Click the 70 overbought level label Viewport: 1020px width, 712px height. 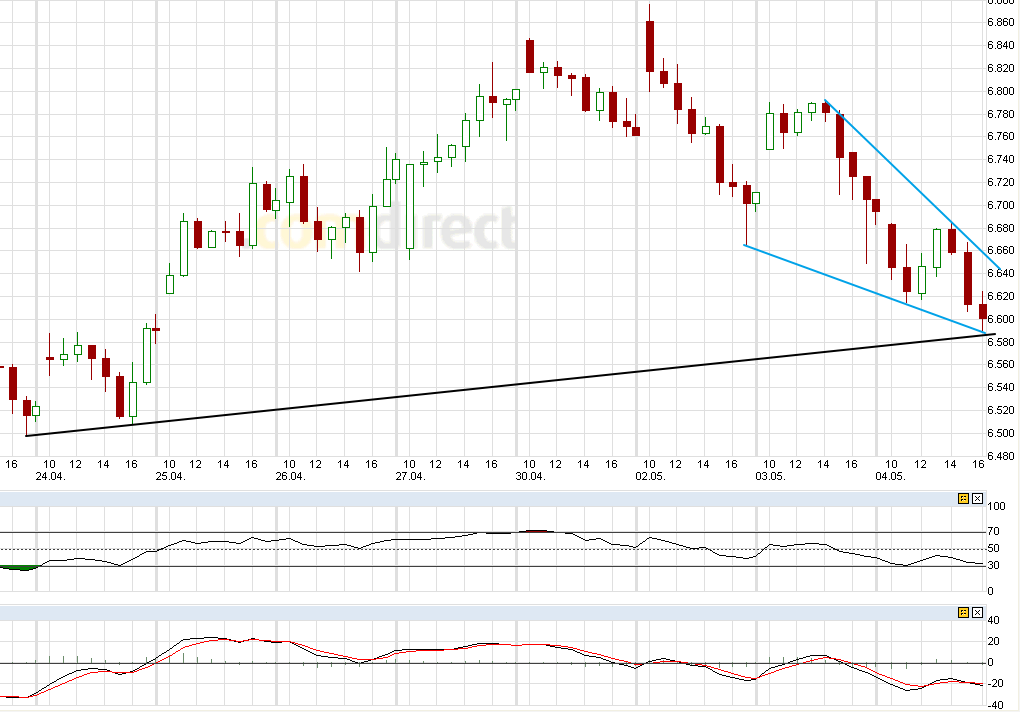(993, 531)
